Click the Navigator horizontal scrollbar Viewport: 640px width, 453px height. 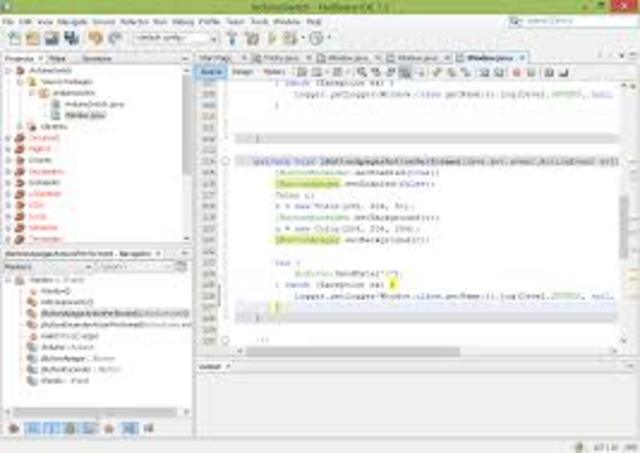(96, 412)
